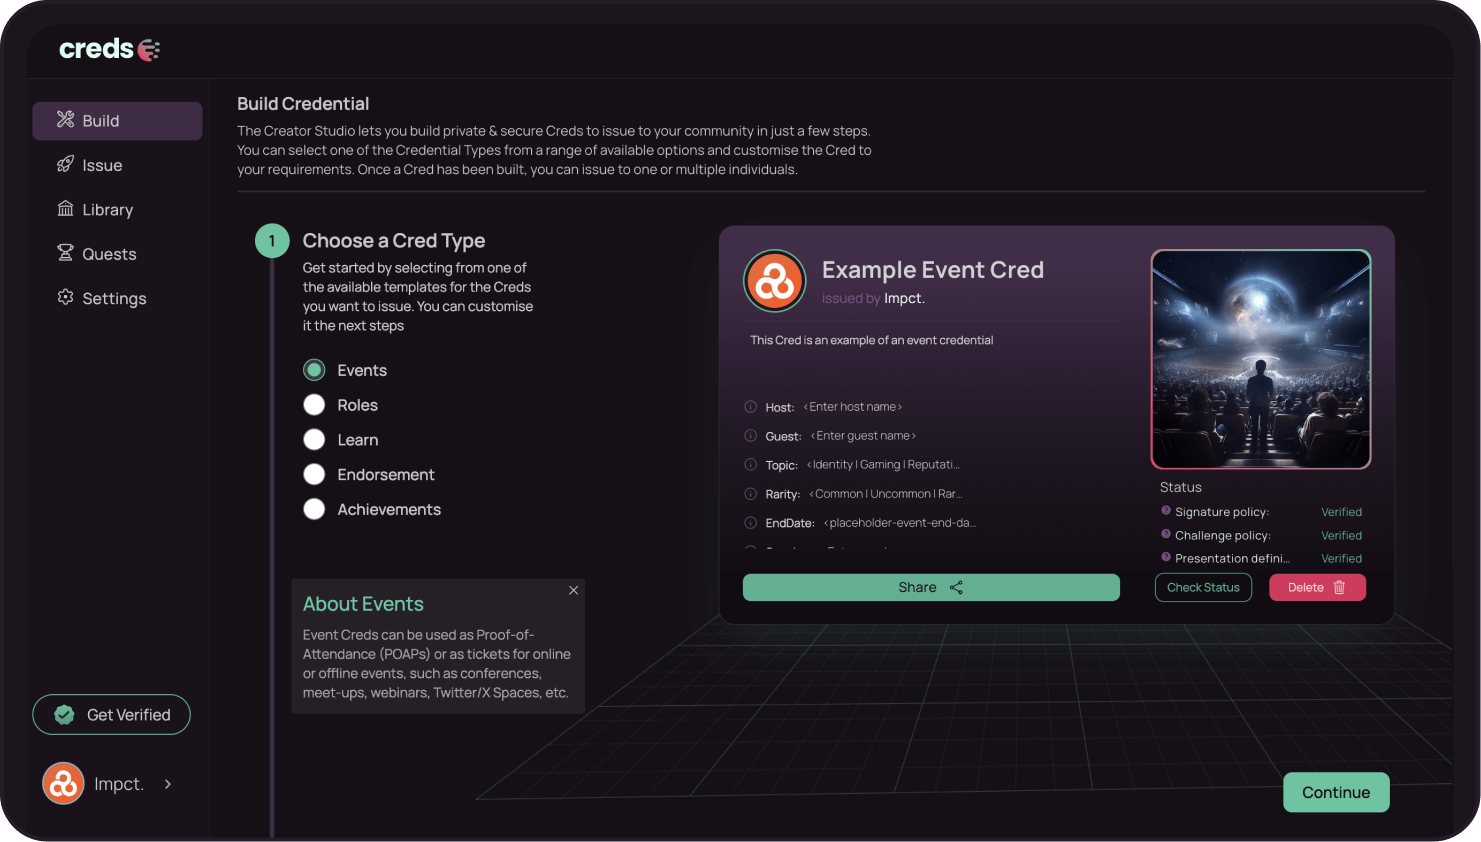Click the Impct. orange logo on credential card
The height and width of the screenshot is (842, 1481).
tap(774, 281)
